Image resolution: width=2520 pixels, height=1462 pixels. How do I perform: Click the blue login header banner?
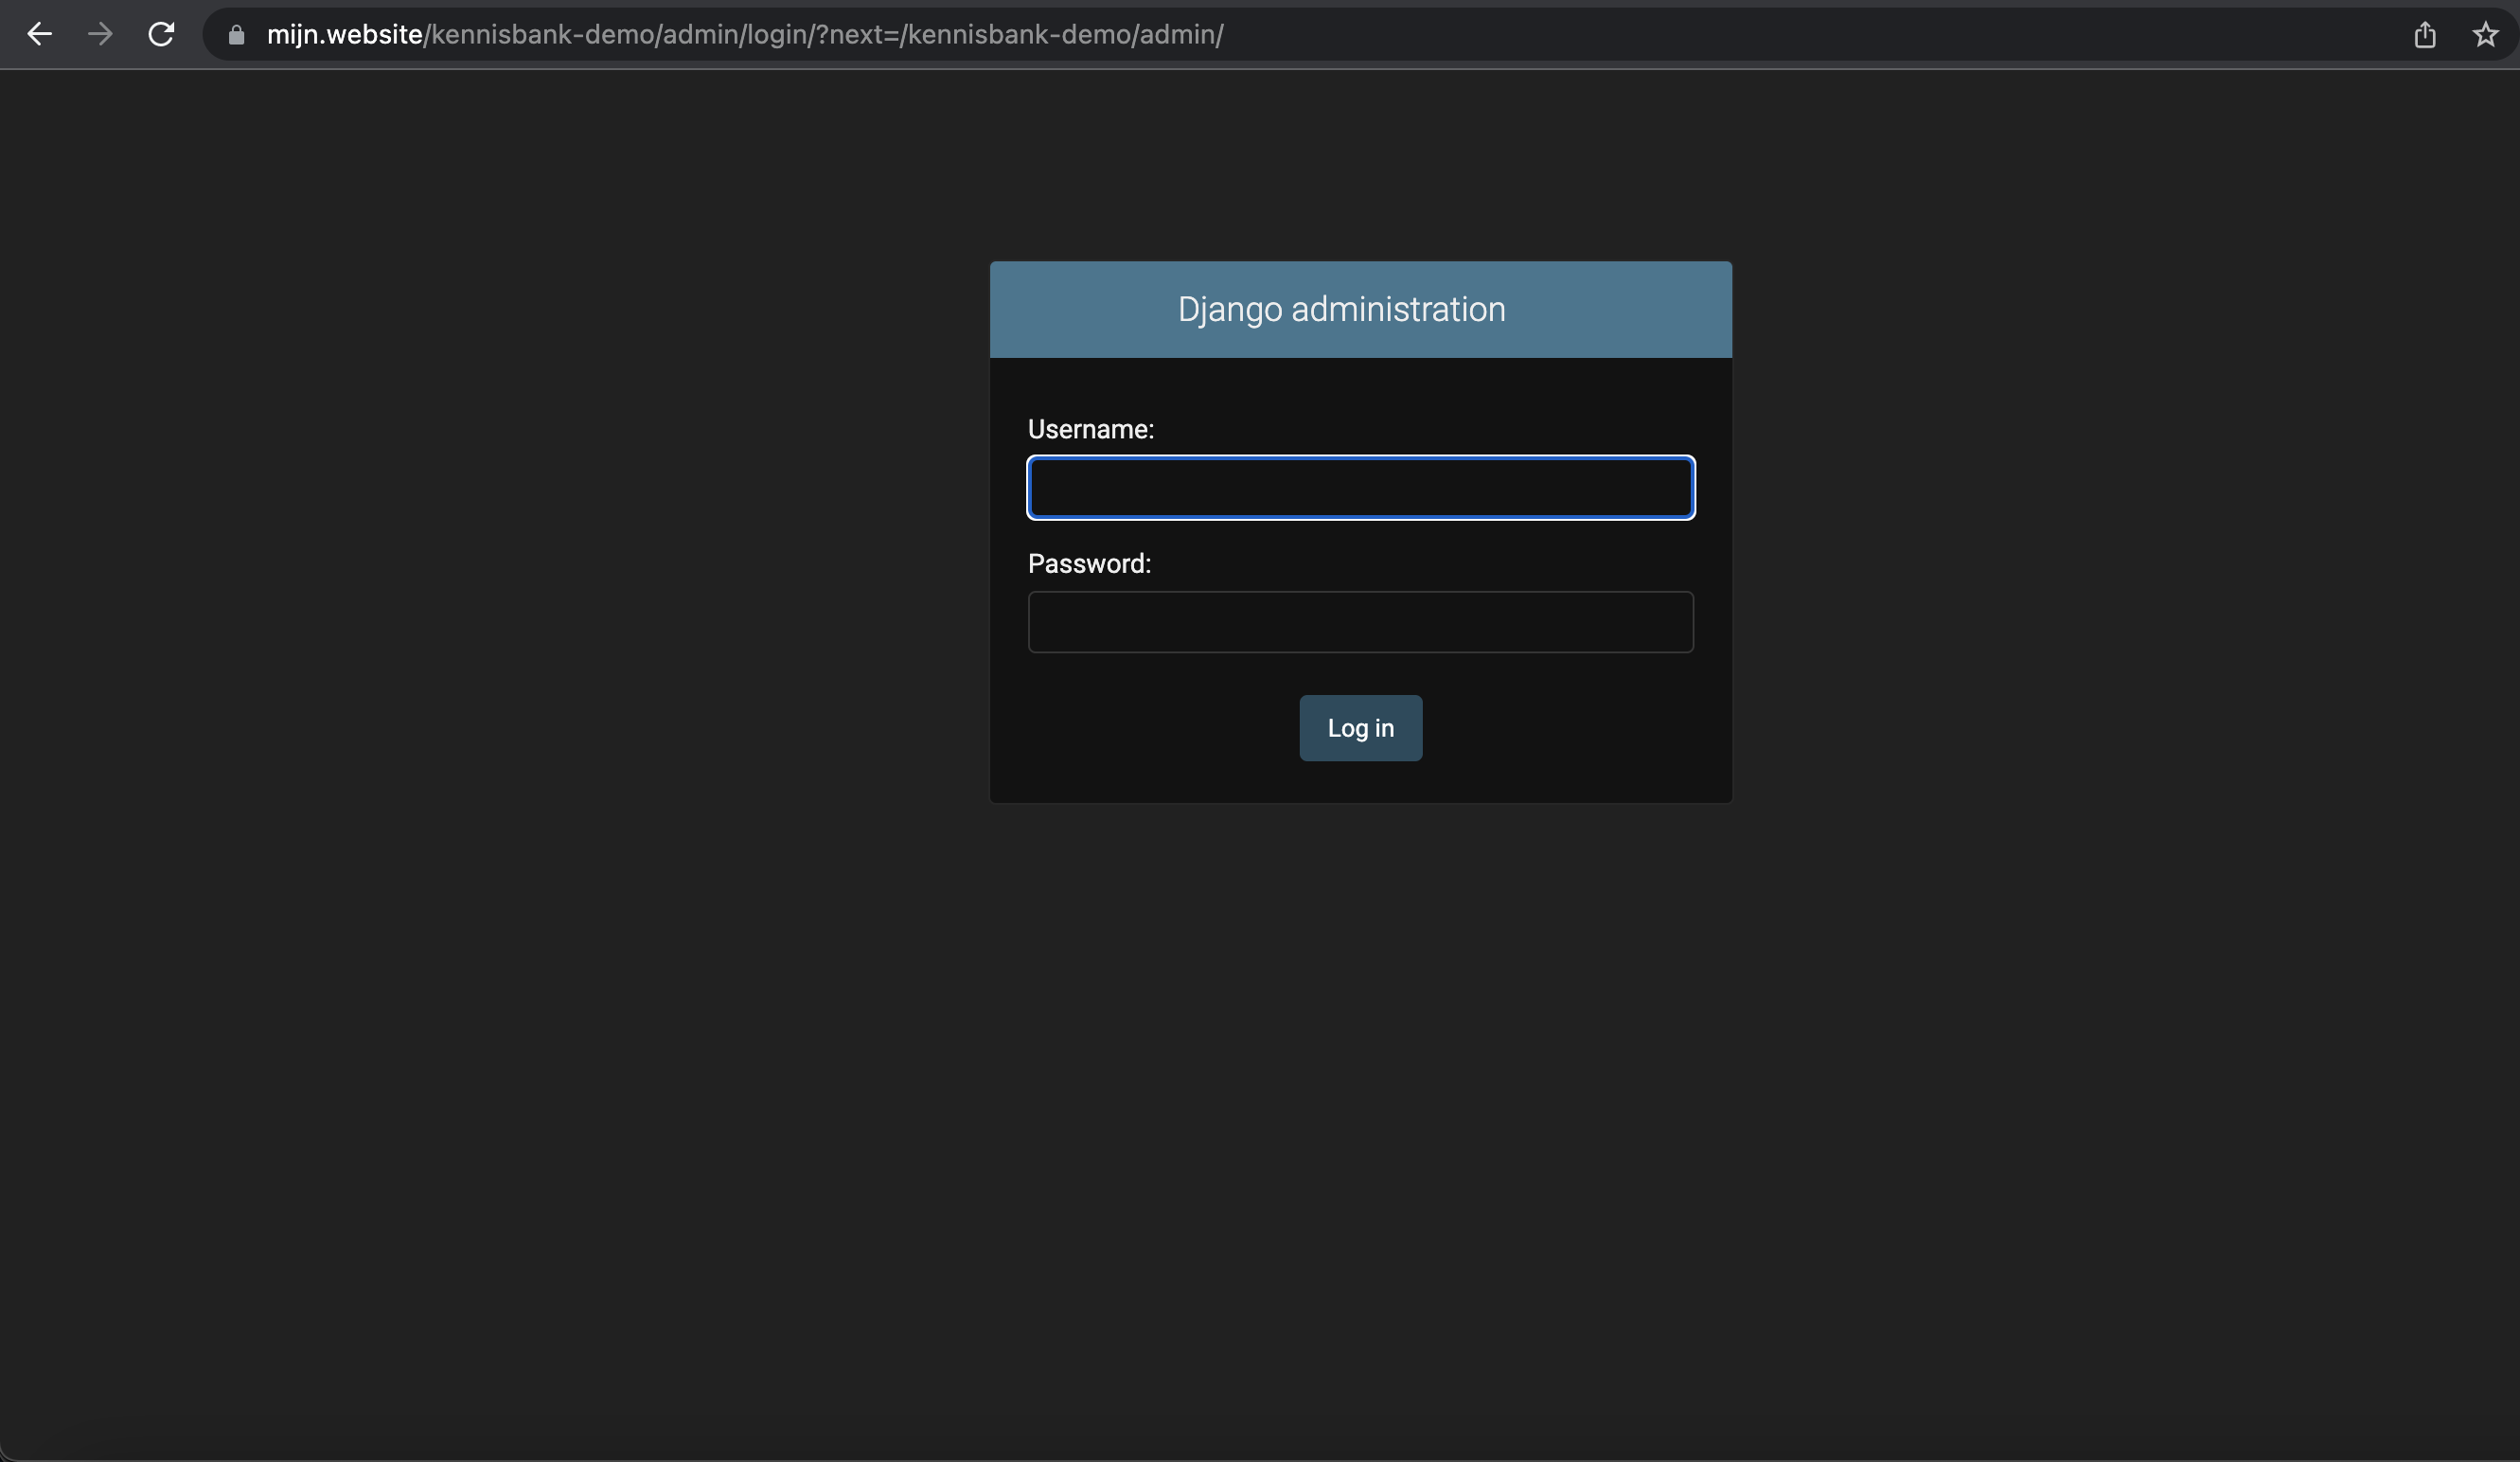(x=1620, y=310)
